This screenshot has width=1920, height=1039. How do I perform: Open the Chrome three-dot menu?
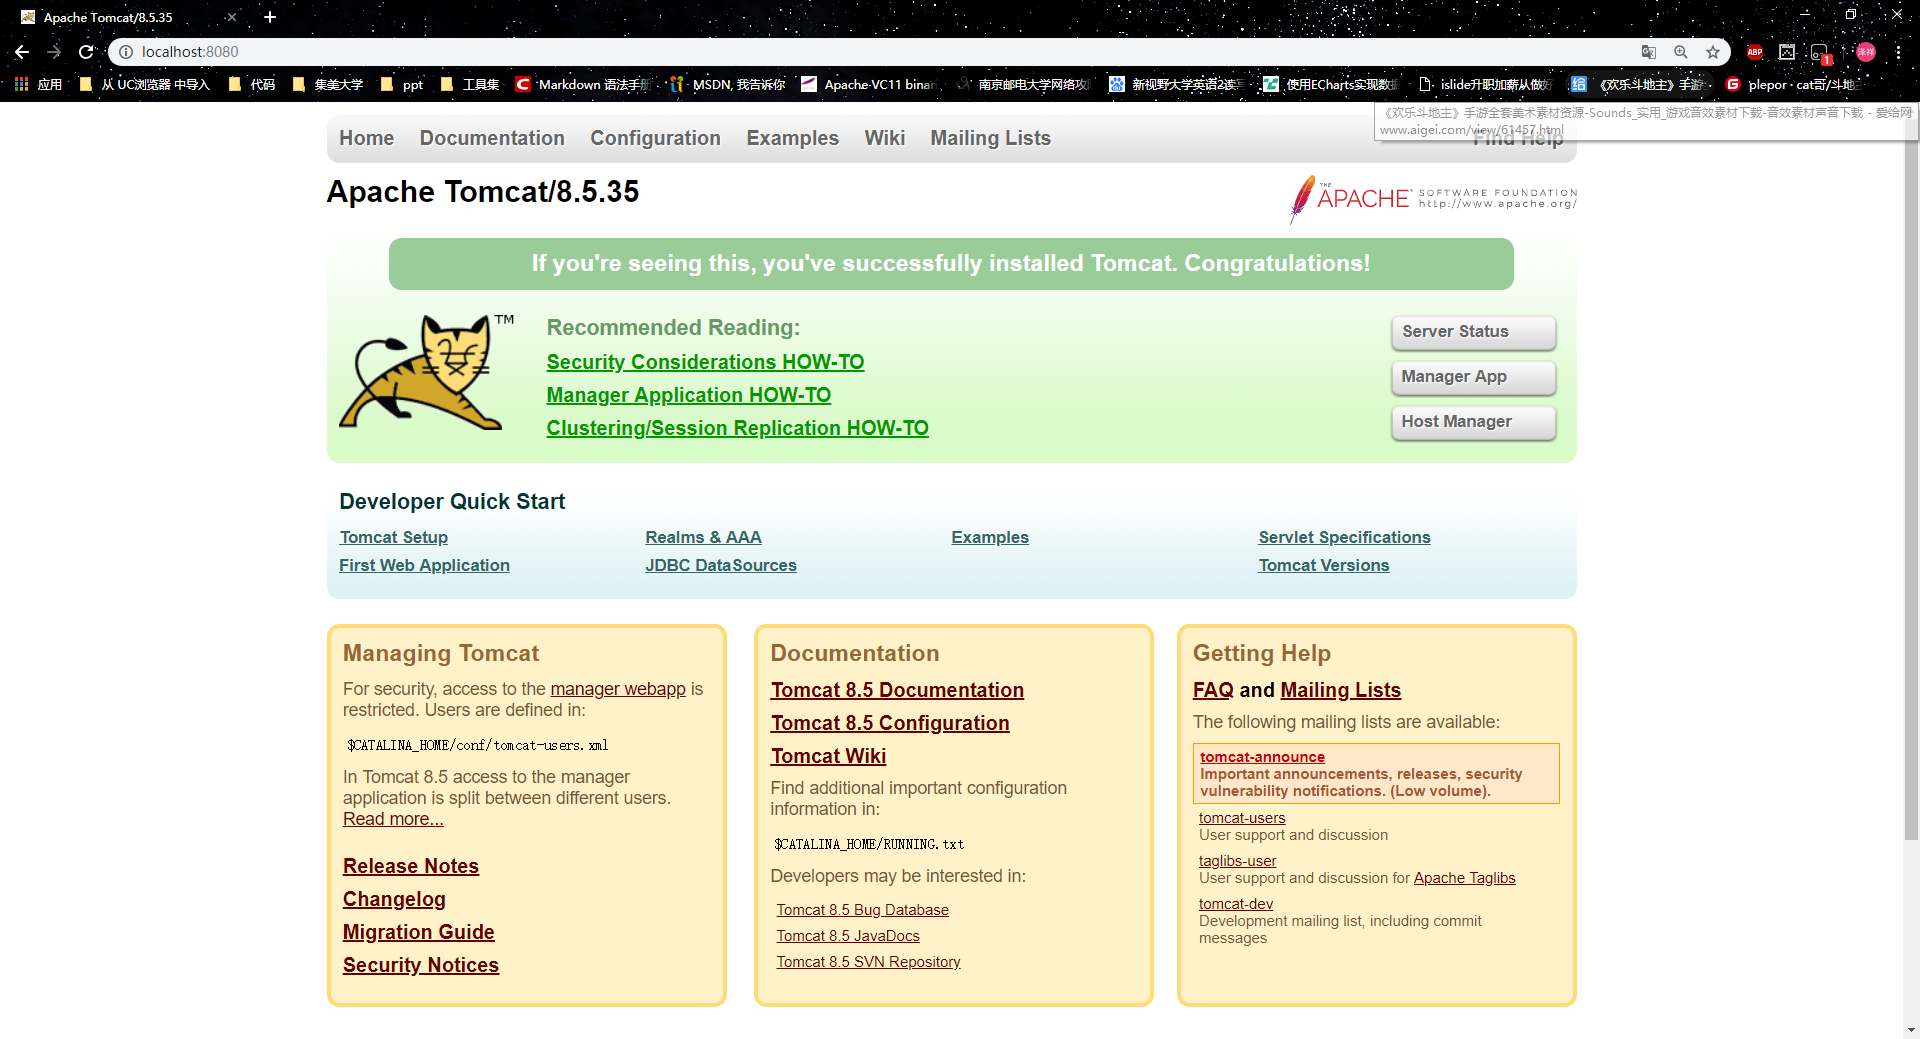coord(1898,52)
